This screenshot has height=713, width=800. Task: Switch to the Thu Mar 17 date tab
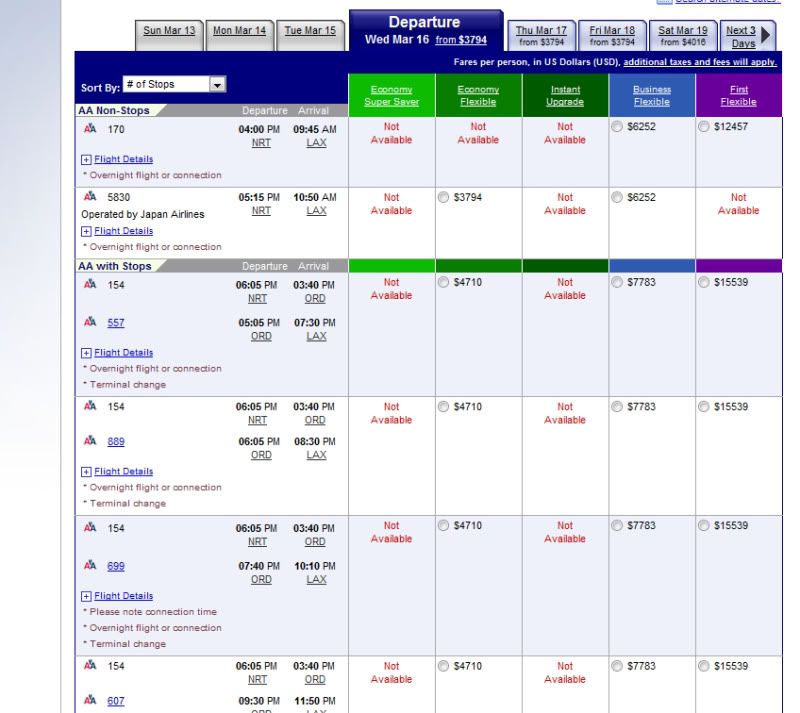click(x=540, y=31)
